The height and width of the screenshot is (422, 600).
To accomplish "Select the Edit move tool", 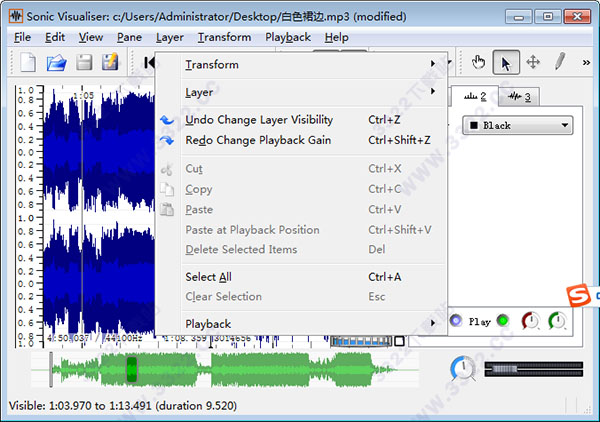I will (533, 62).
